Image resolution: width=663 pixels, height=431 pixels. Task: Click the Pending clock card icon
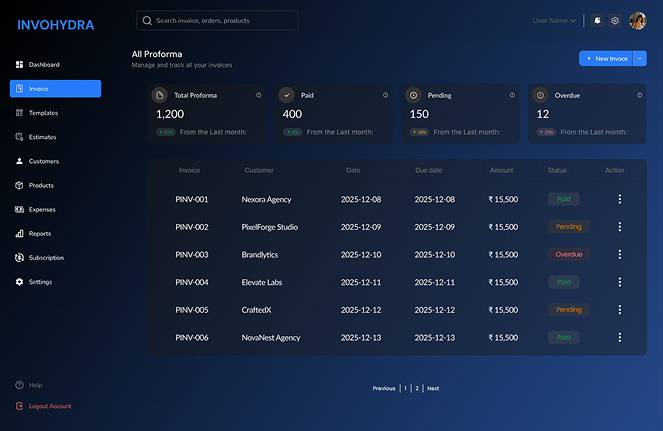(414, 95)
